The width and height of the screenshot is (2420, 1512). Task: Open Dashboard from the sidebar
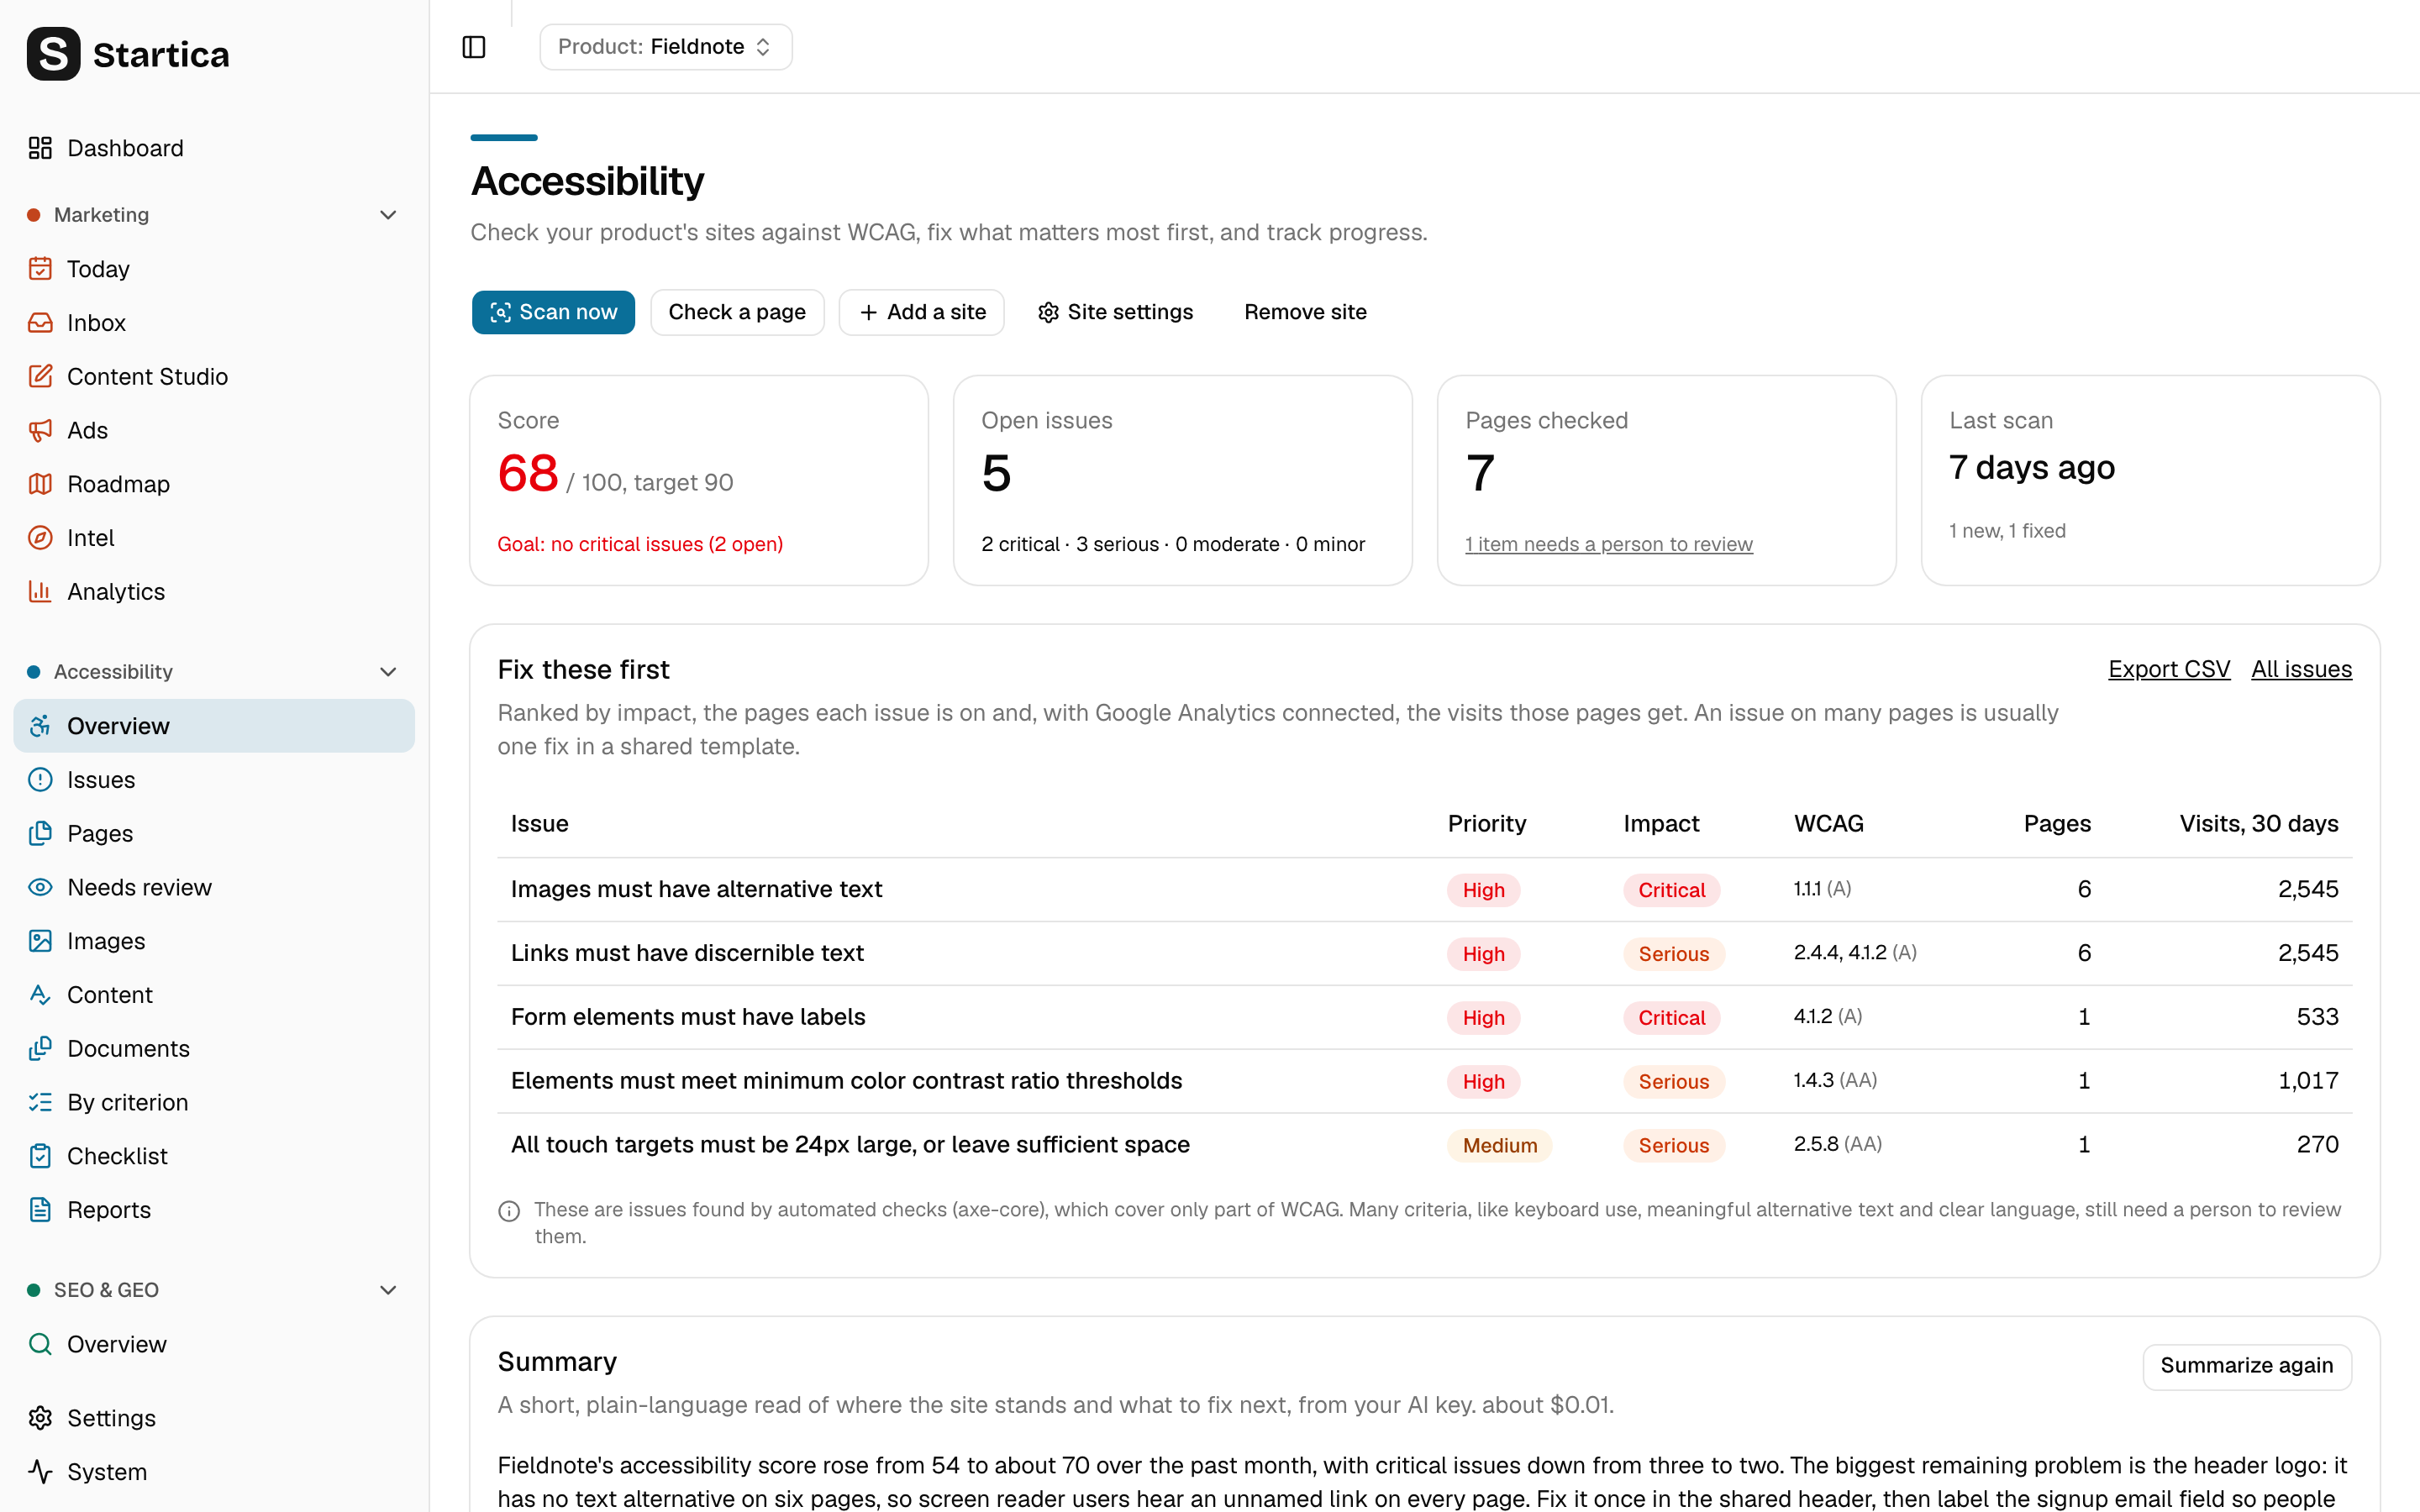[214, 148]
